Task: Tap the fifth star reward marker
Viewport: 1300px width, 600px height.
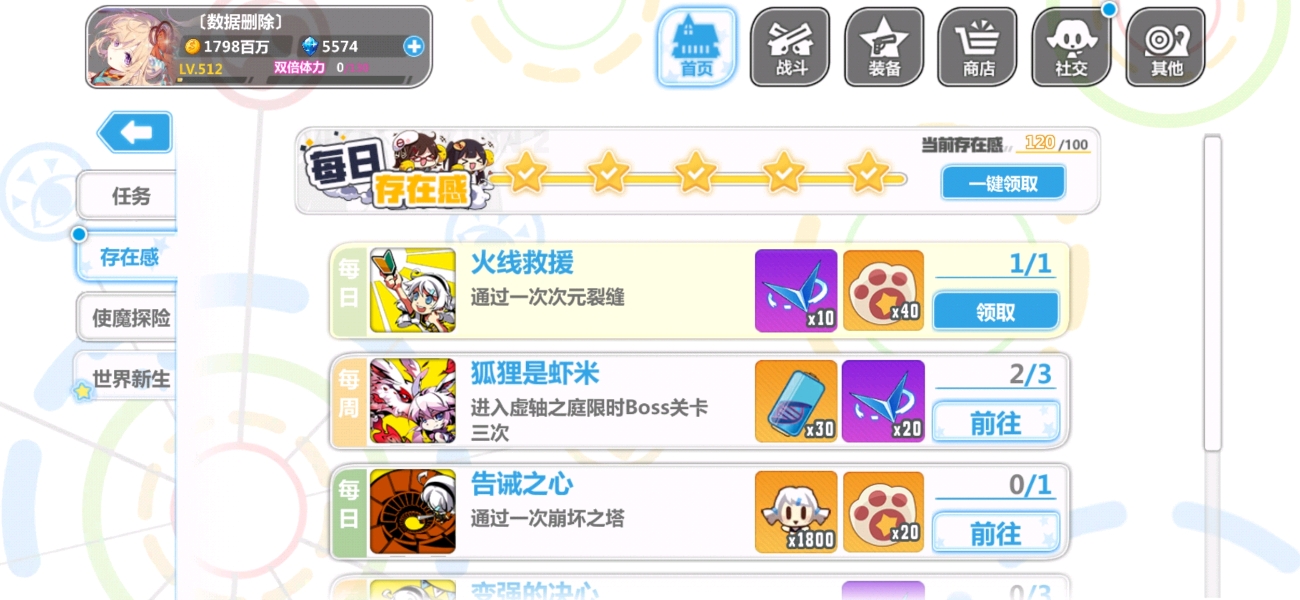Action: pos(869,173)
